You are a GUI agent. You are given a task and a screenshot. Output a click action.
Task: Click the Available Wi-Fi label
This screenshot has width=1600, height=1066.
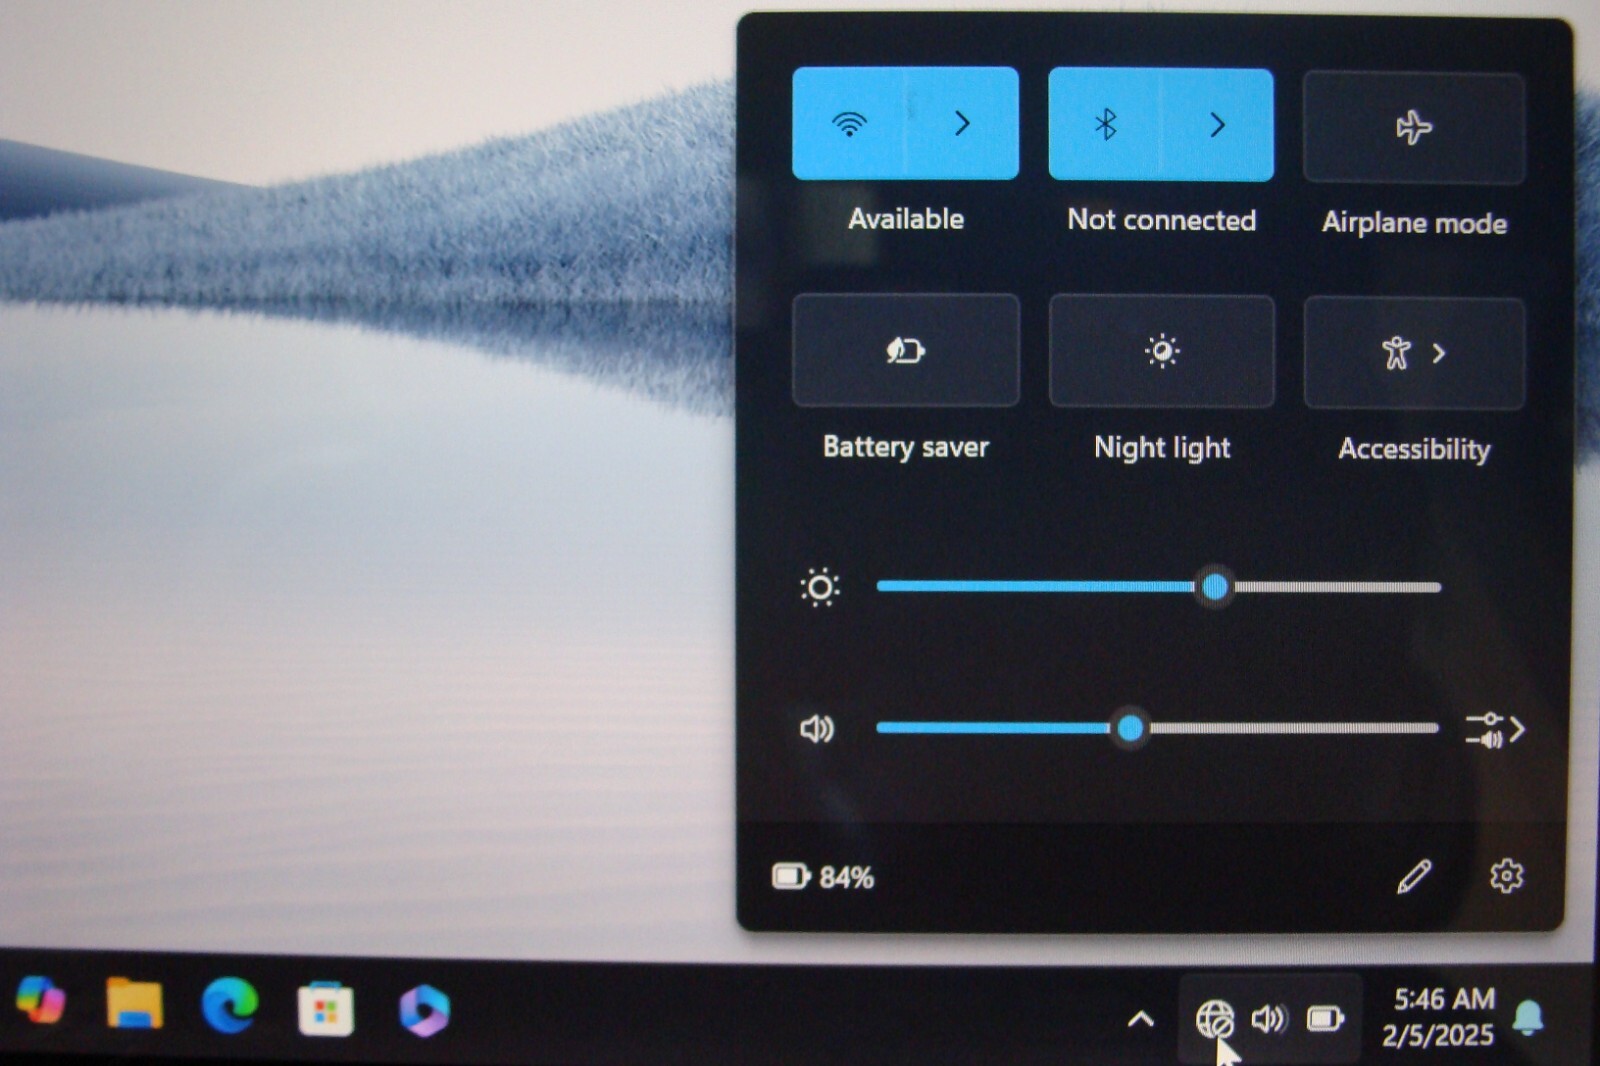tap(906, 219)
